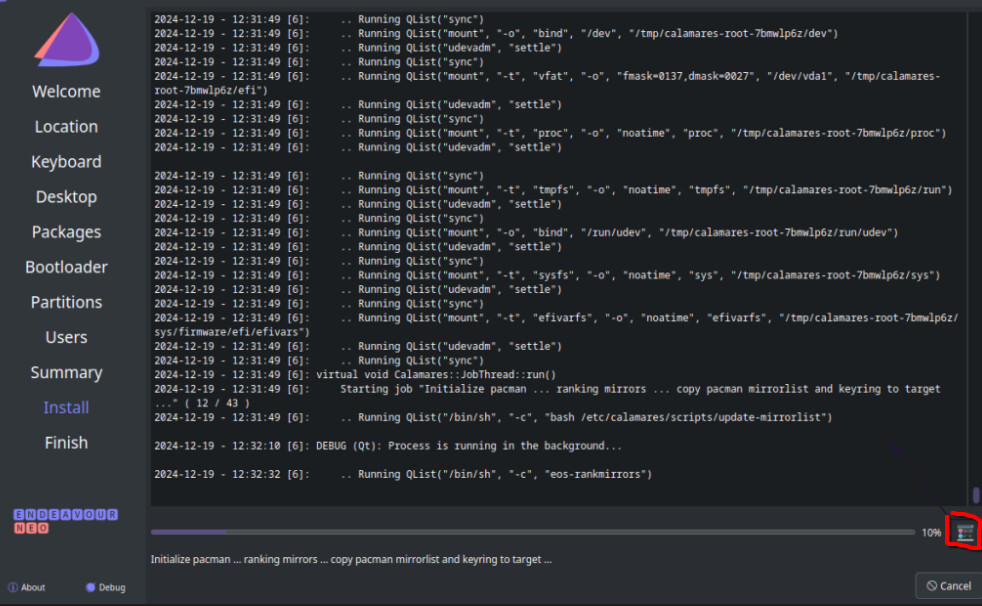Open the Bootloader step

coord(66,267)
